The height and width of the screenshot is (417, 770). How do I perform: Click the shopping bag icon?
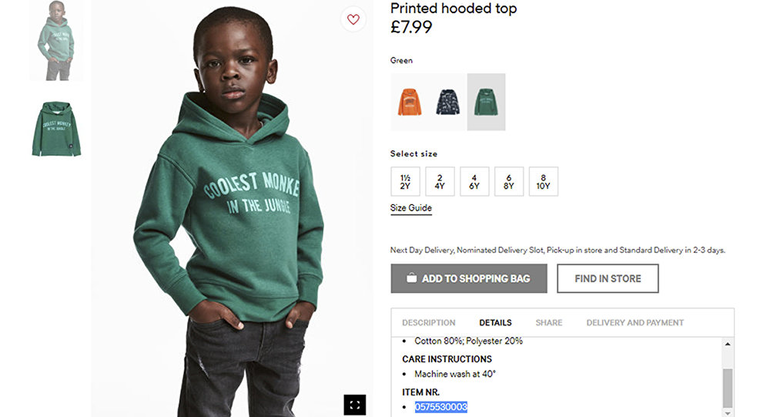point(410,278)
